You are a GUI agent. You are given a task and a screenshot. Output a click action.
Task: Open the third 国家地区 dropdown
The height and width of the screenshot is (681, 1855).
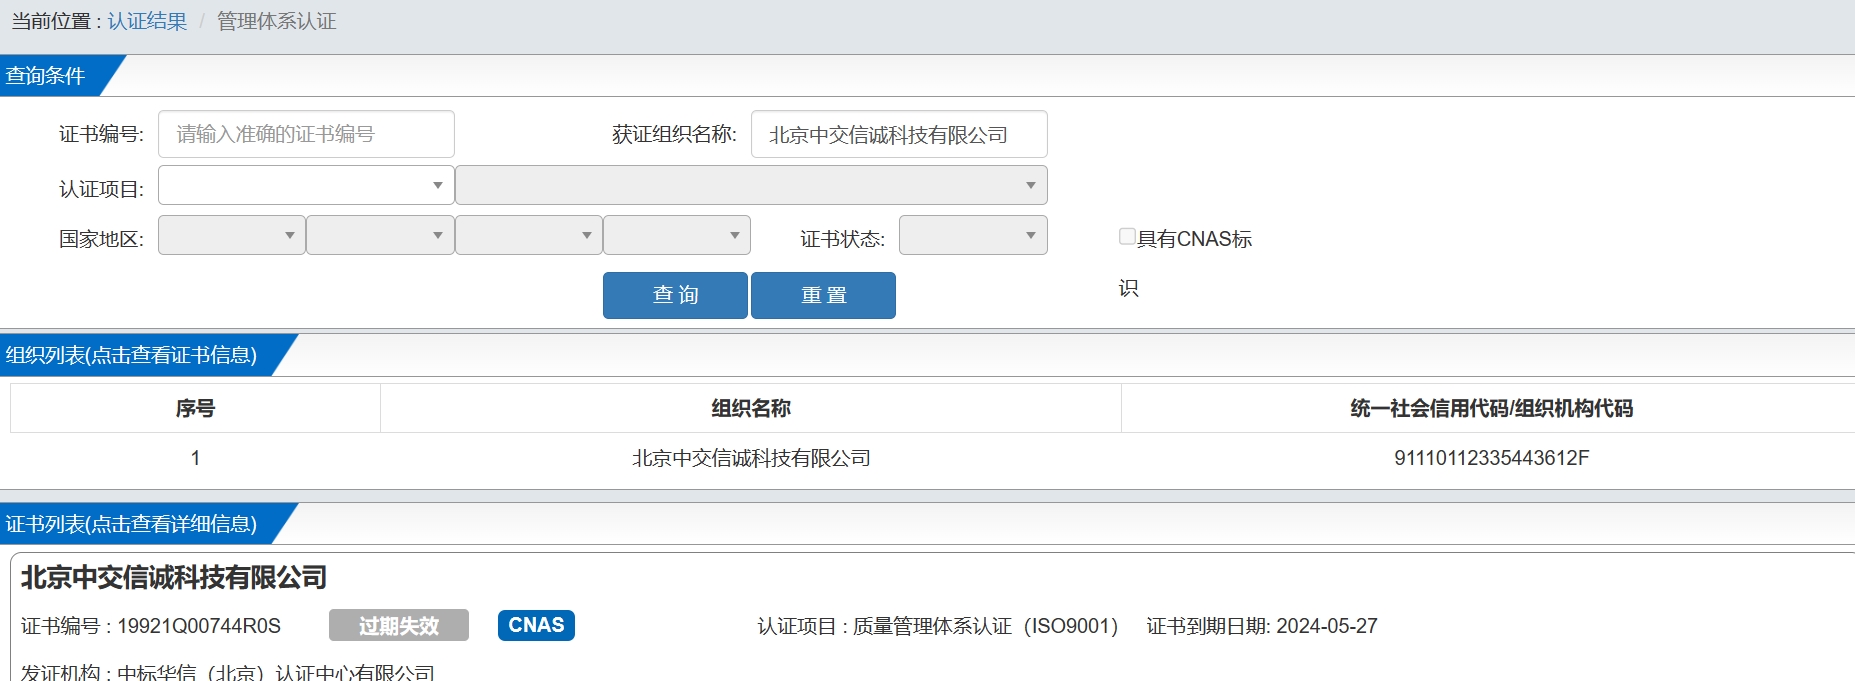click(x=529, y=235)
